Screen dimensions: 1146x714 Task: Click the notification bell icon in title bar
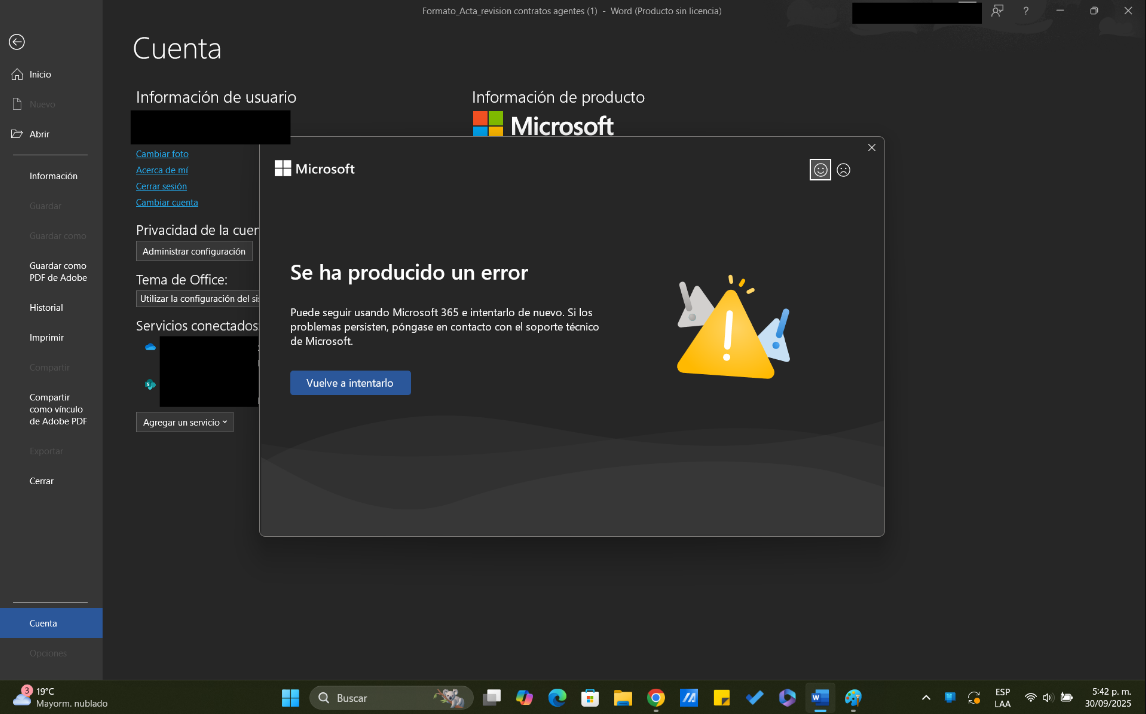[997, 12]
